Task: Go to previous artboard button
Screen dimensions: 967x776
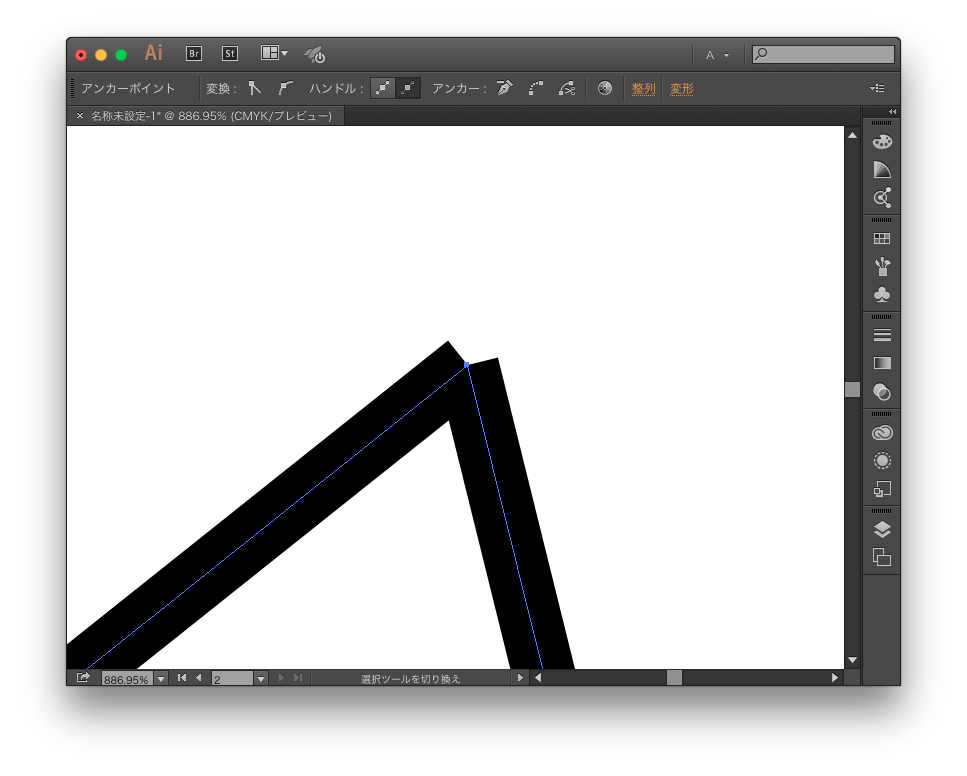Action: point(199,678)
